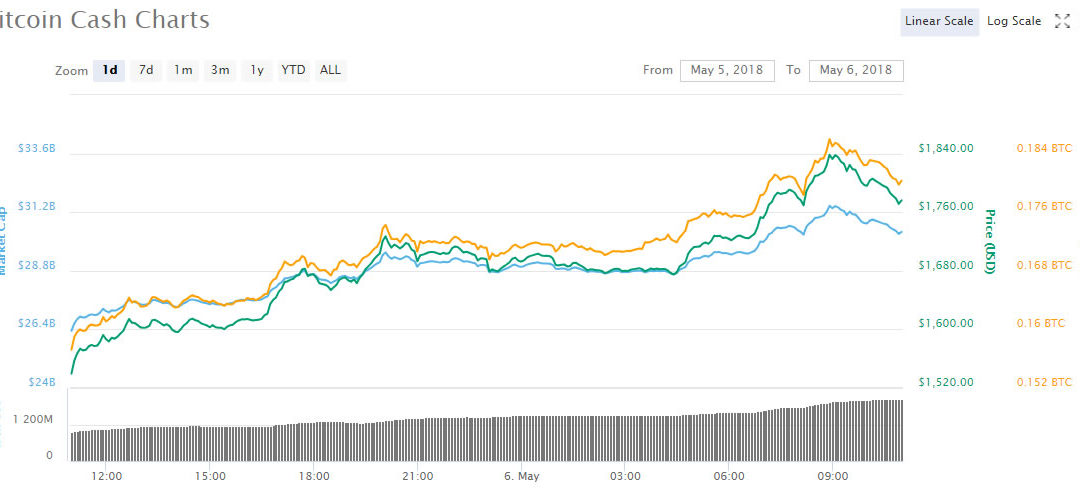
Task: Toggle fullscreen chart icon
Action: 1062,21
